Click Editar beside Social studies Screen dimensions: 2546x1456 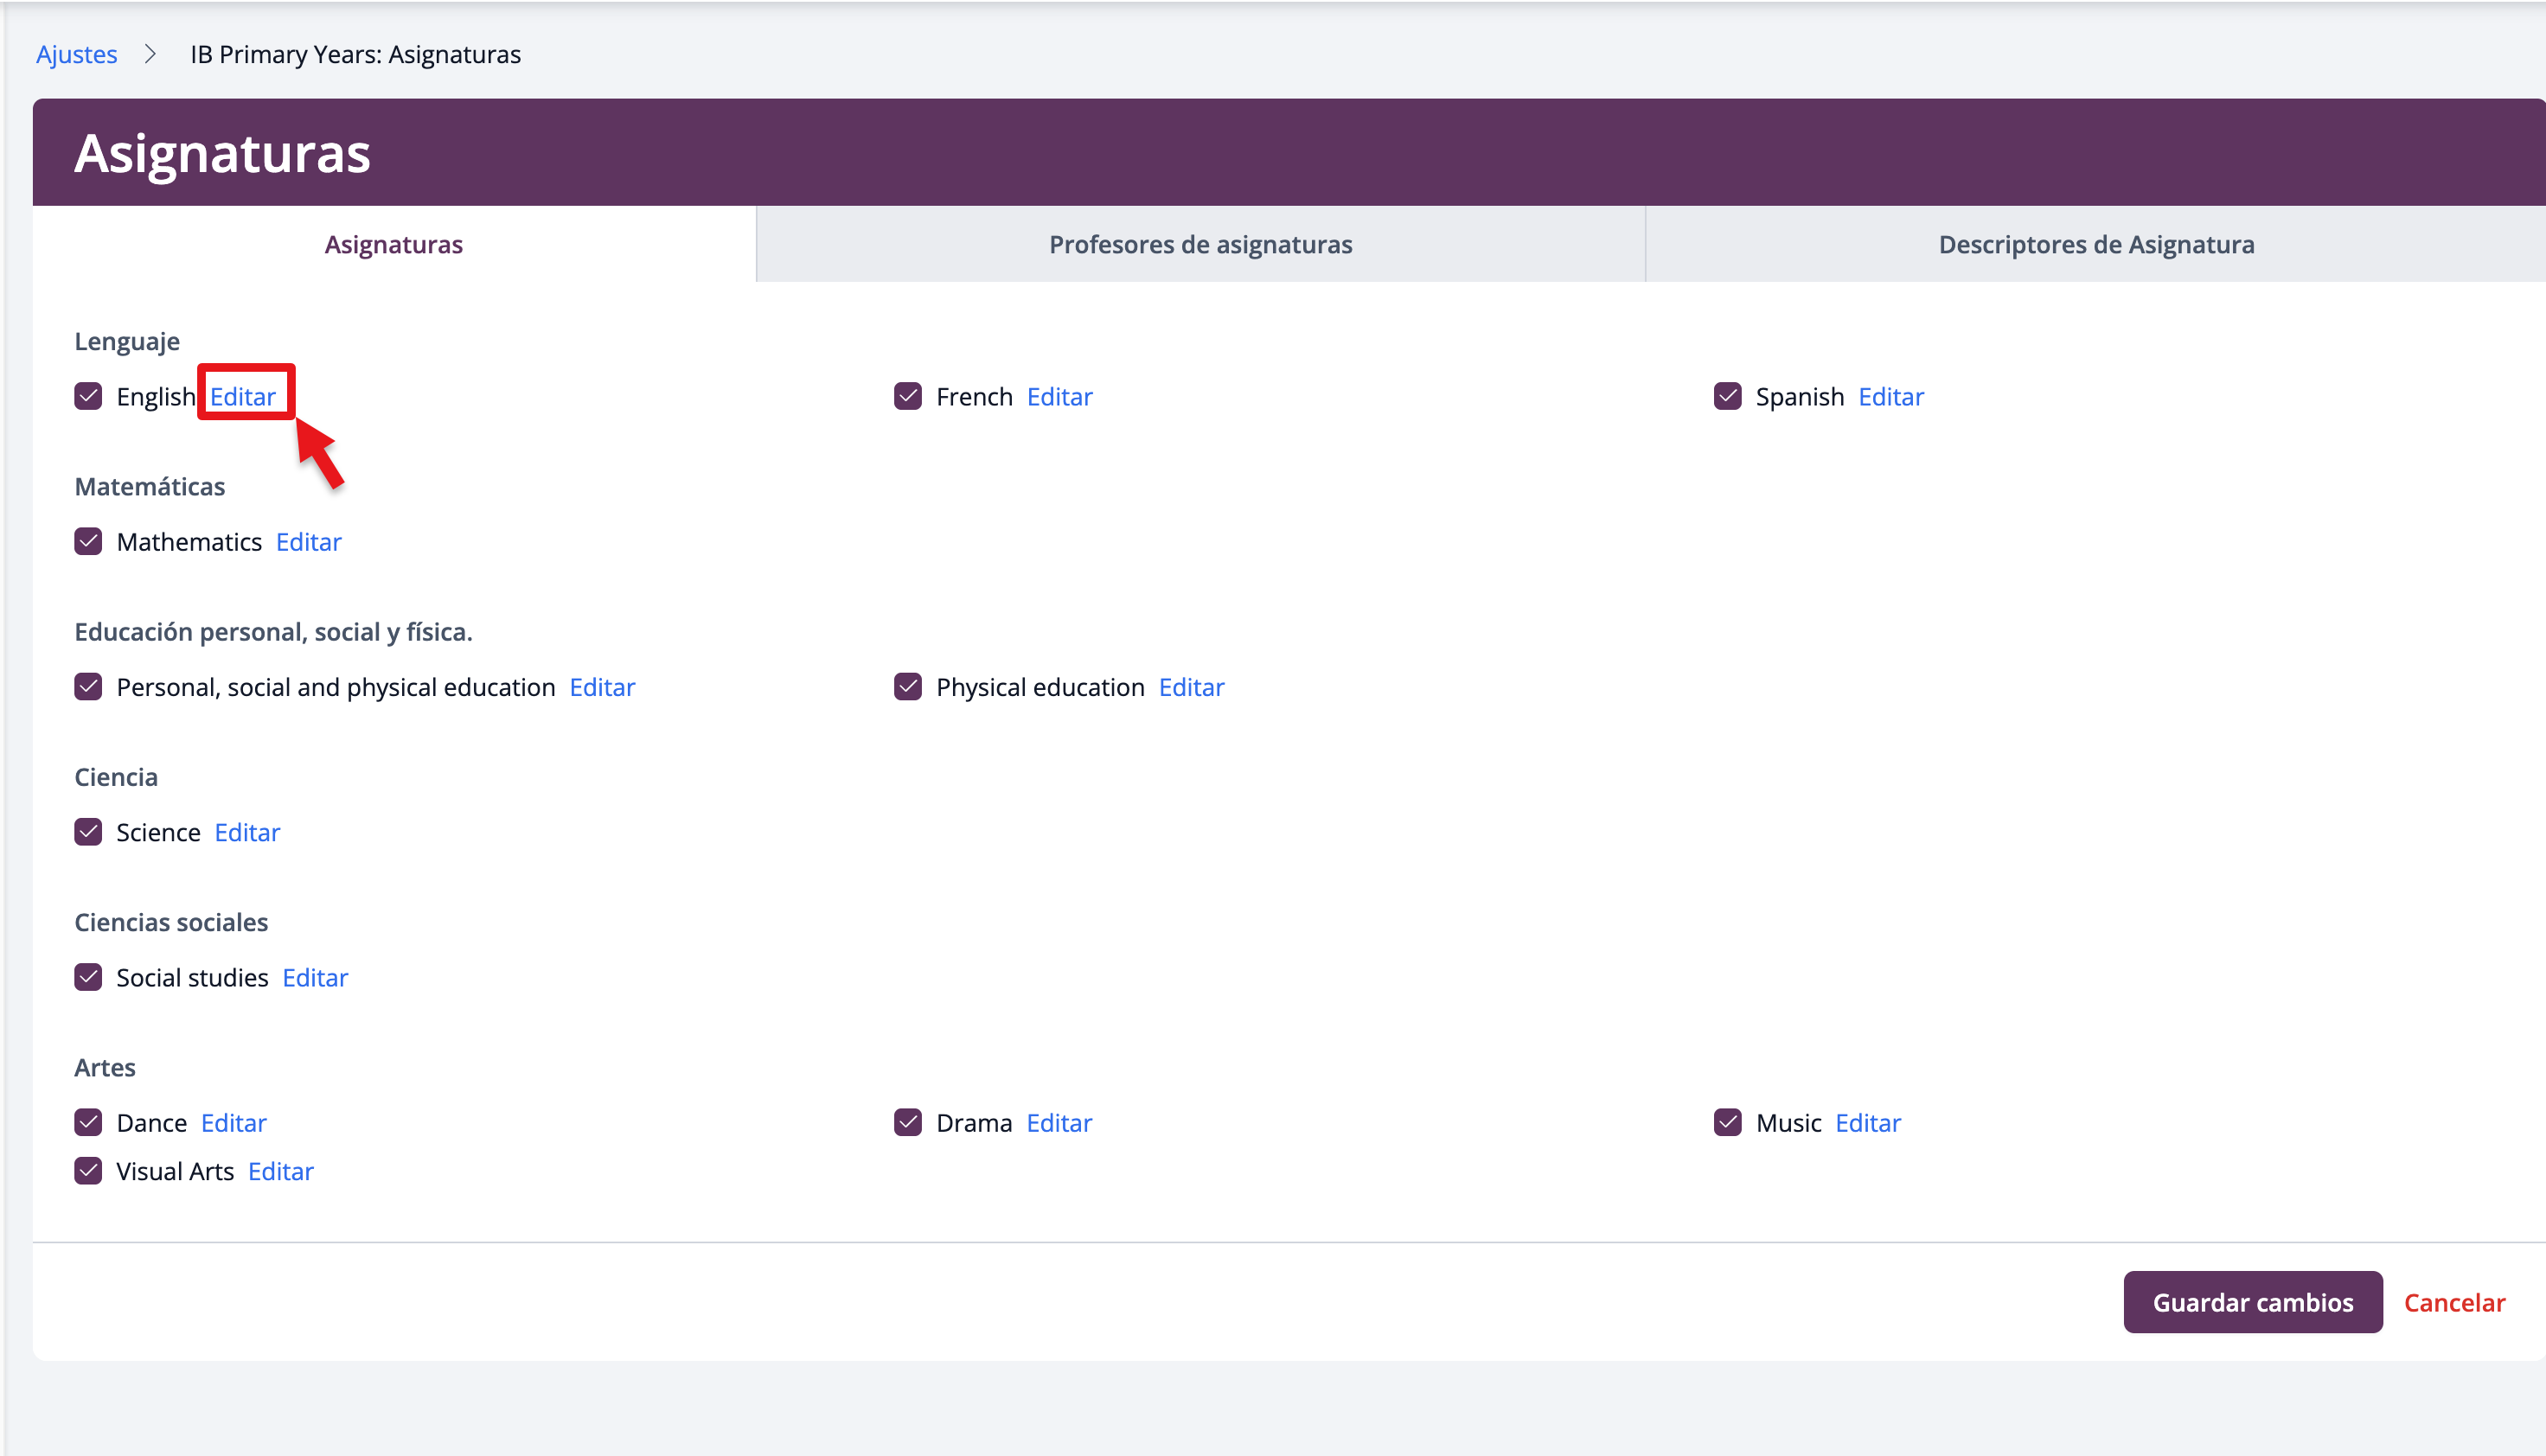315,977
